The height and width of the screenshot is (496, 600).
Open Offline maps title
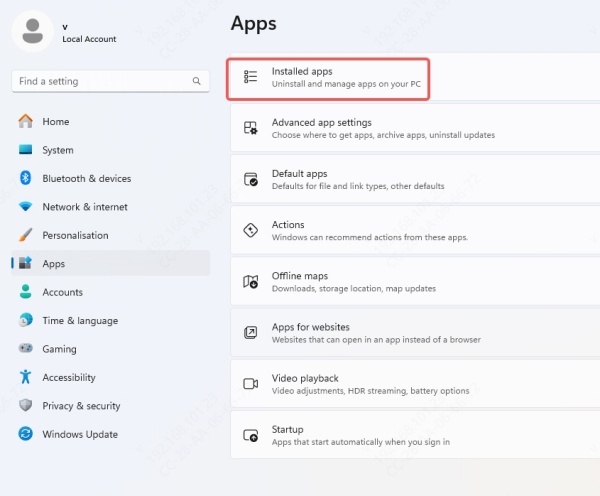tap(300, 276)
